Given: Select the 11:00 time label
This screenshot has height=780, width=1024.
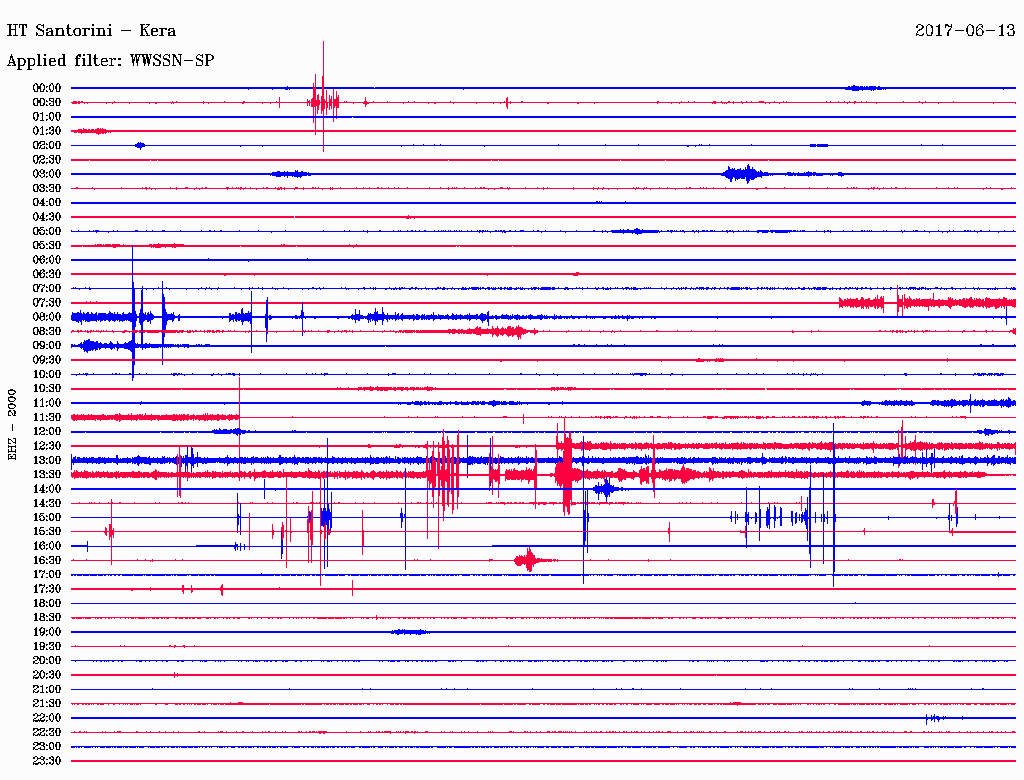Looking at the screenshot, I should pyautogui.click(x=47, y=403).
